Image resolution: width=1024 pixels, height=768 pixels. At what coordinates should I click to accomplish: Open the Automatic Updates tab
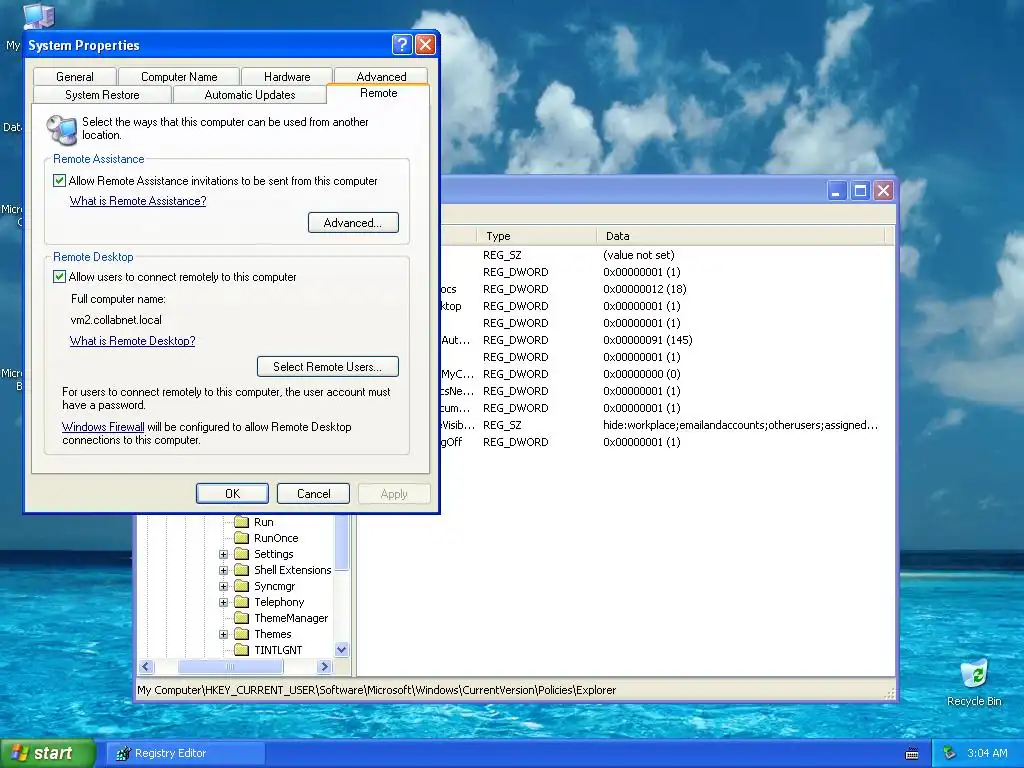249,95
